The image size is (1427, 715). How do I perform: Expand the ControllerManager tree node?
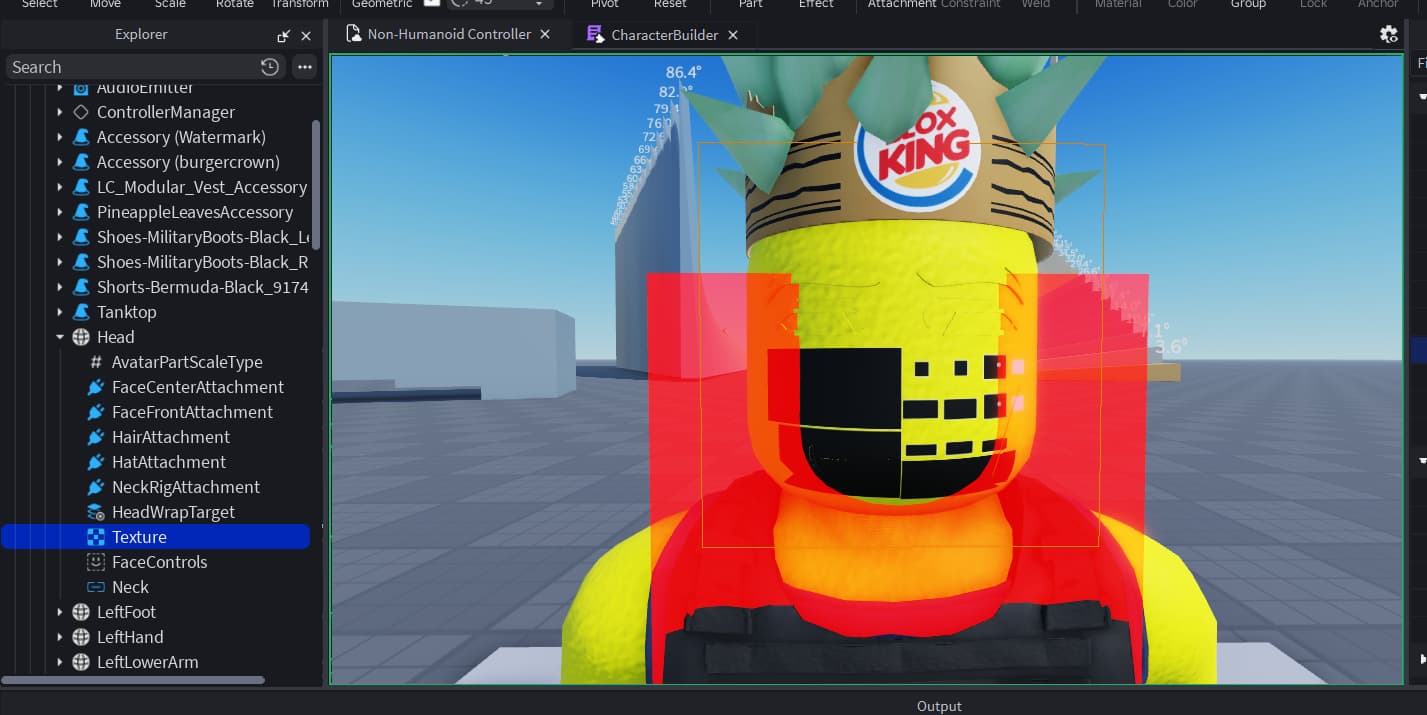coord(60,112)
